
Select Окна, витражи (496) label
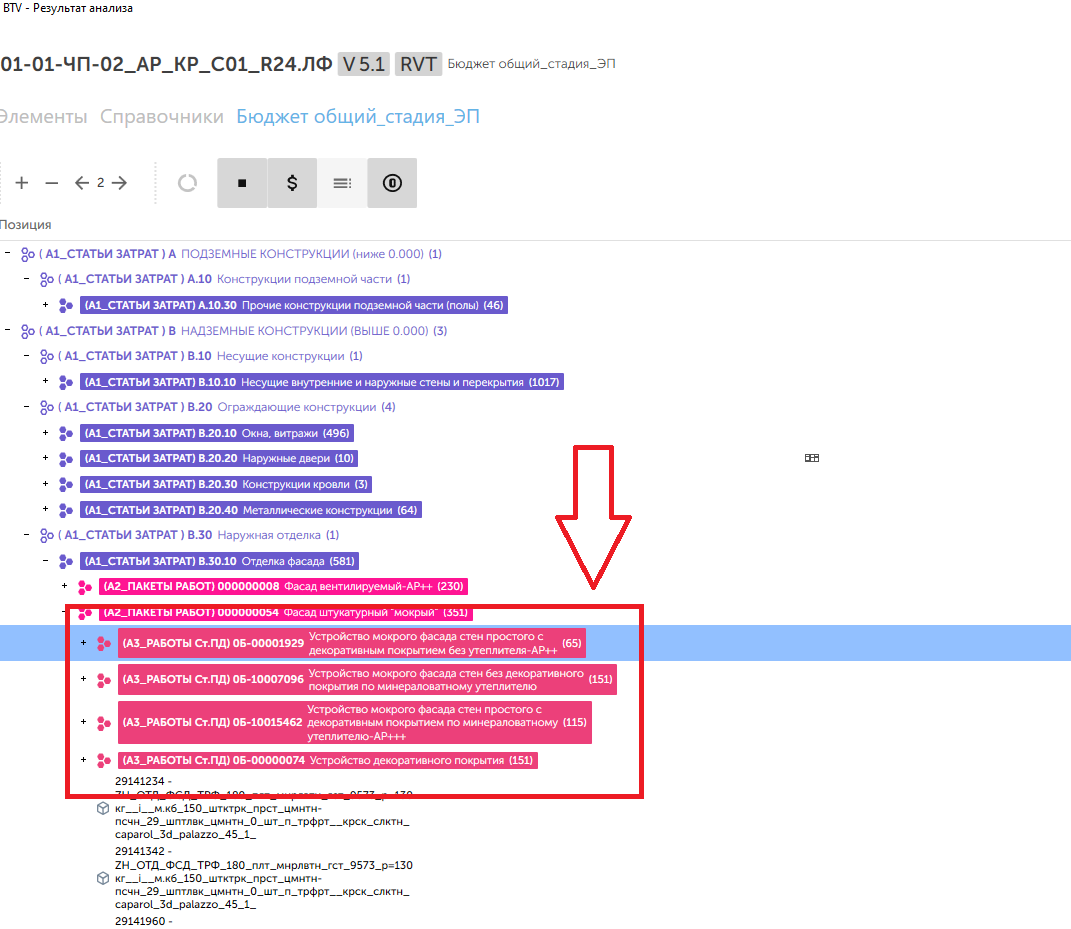pos(217,433)
